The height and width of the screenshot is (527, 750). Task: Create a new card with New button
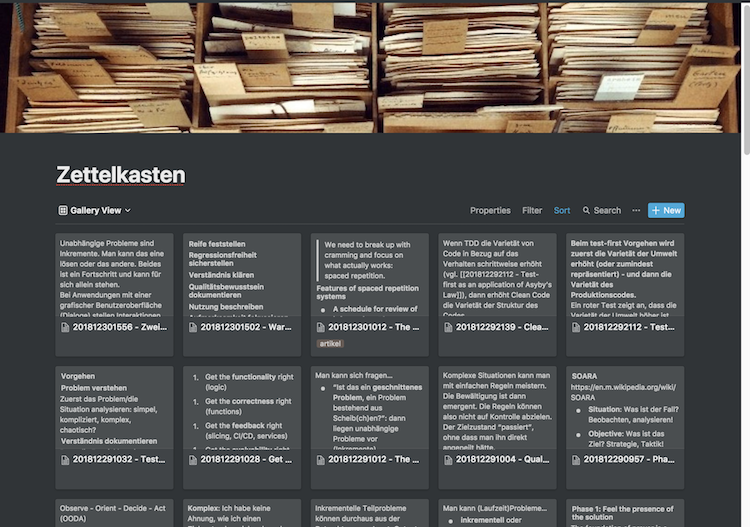(666, 210)
